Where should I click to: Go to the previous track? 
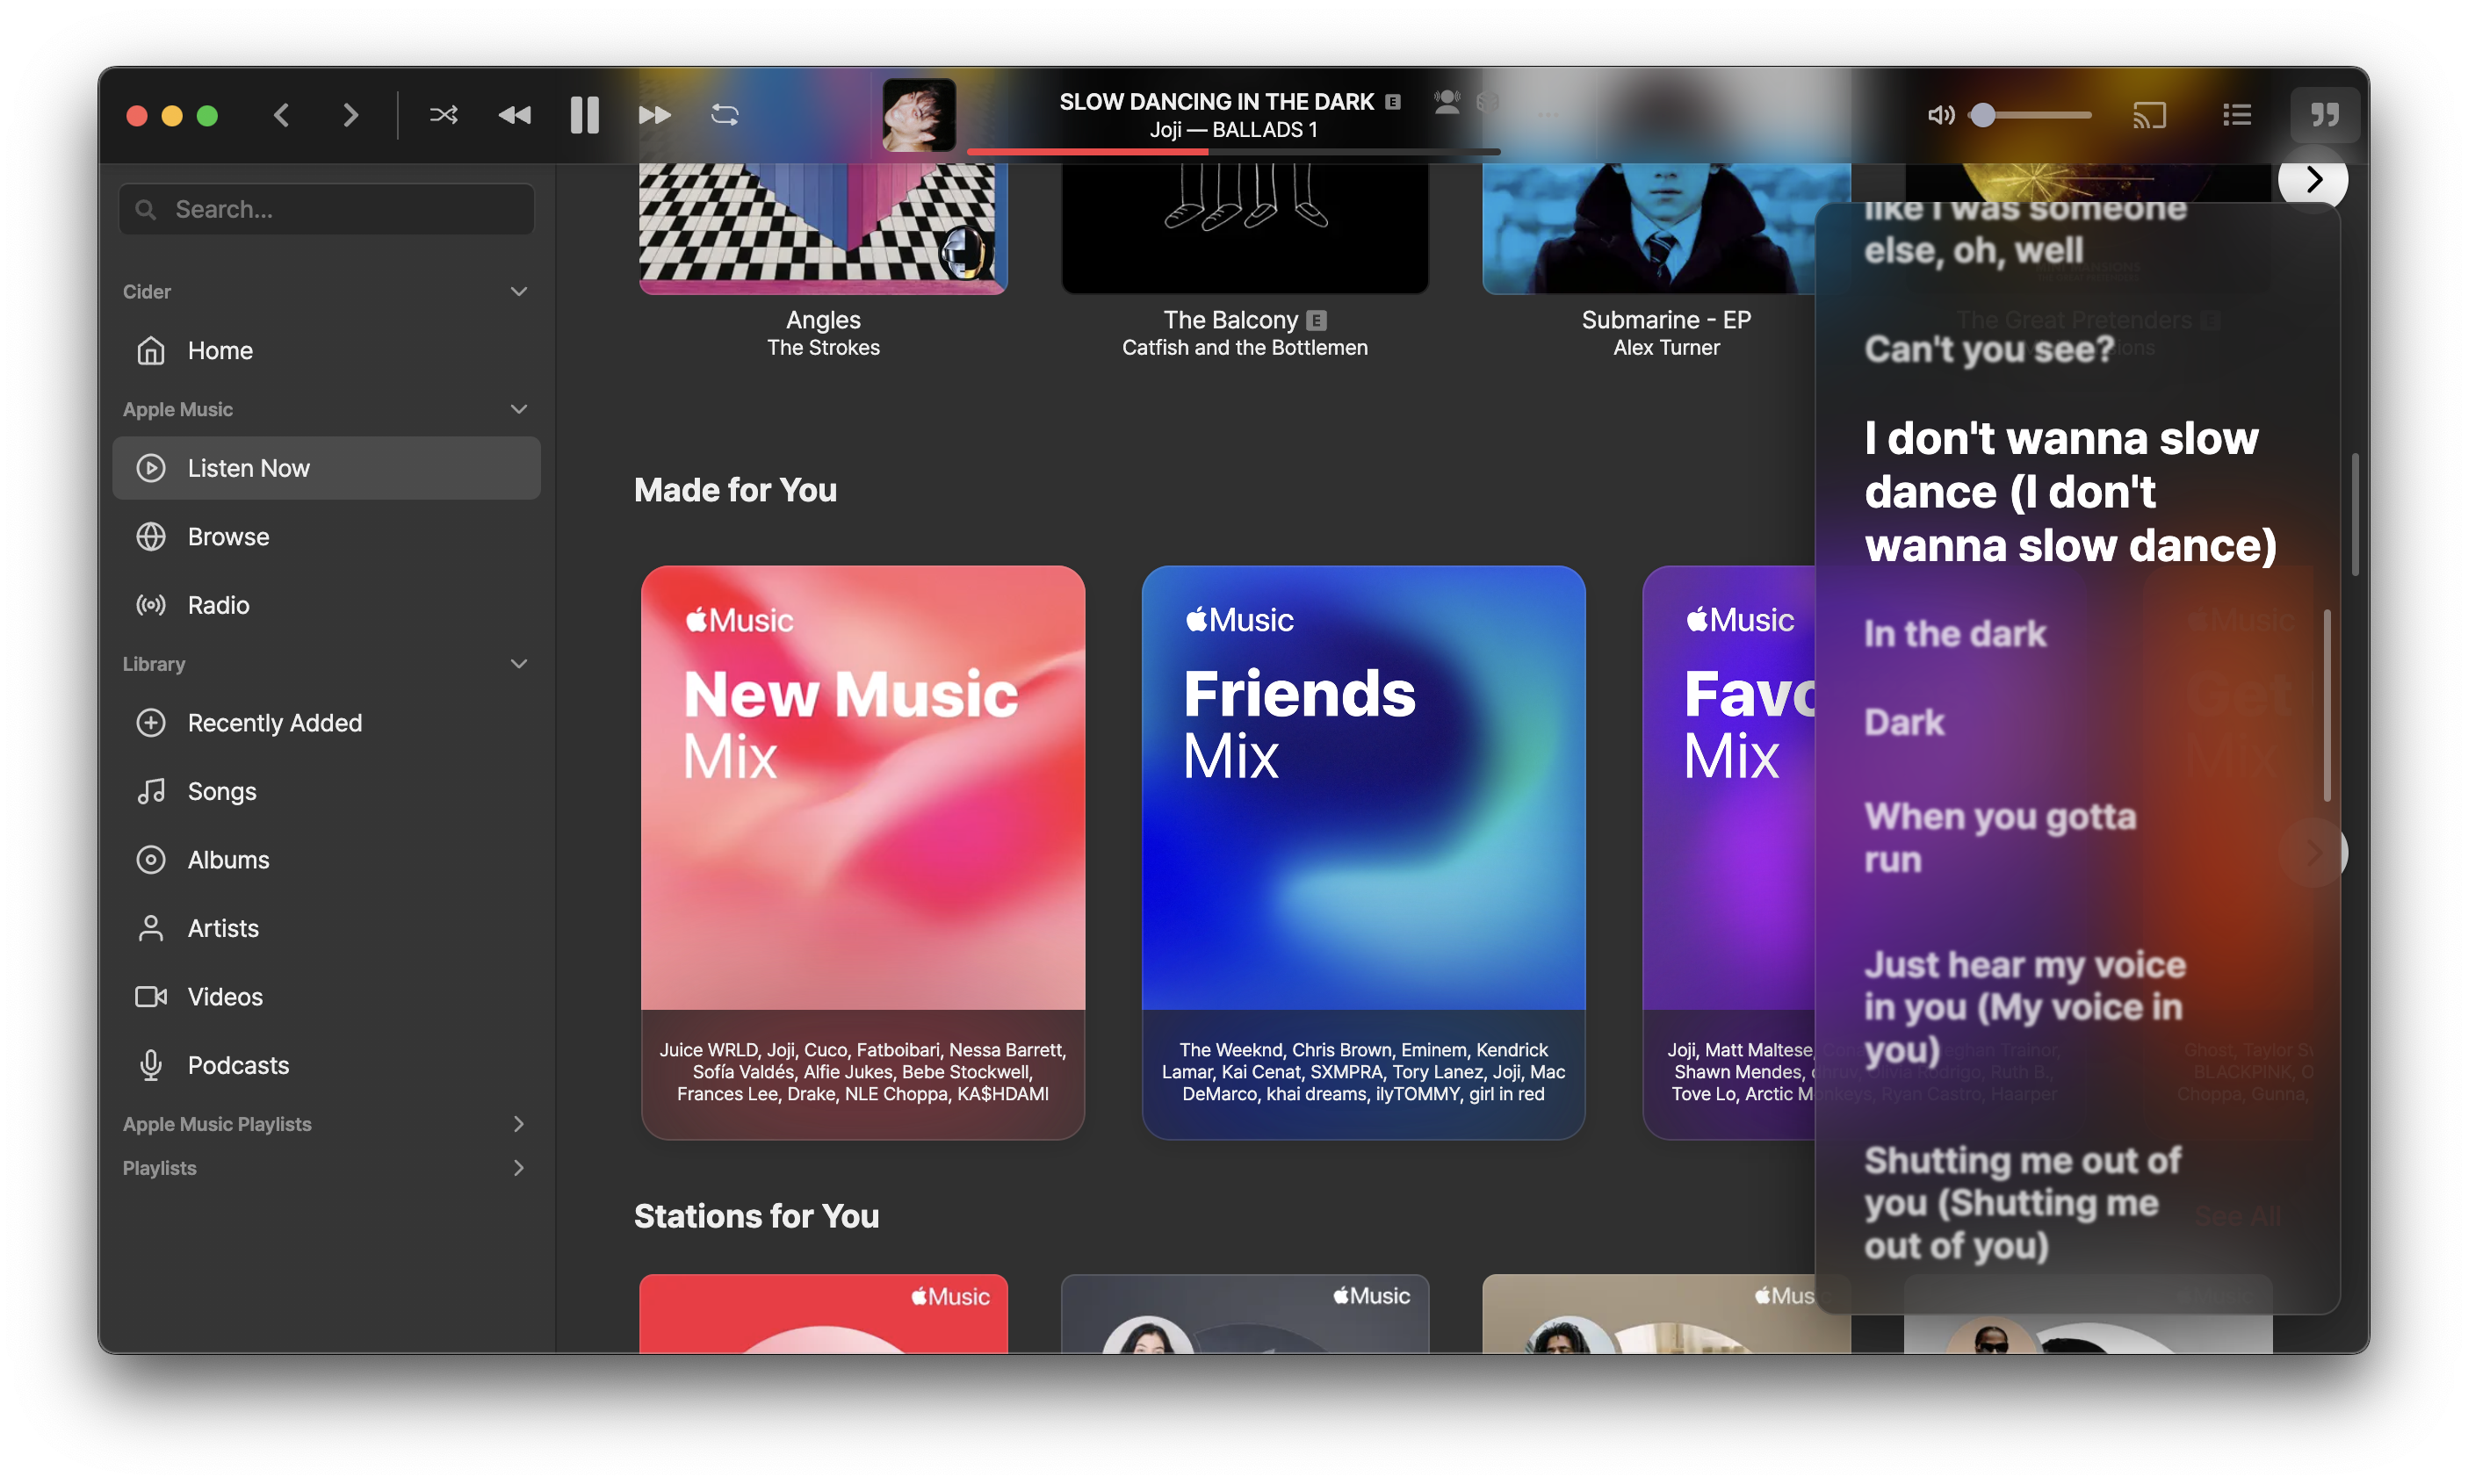coord(514,115)
